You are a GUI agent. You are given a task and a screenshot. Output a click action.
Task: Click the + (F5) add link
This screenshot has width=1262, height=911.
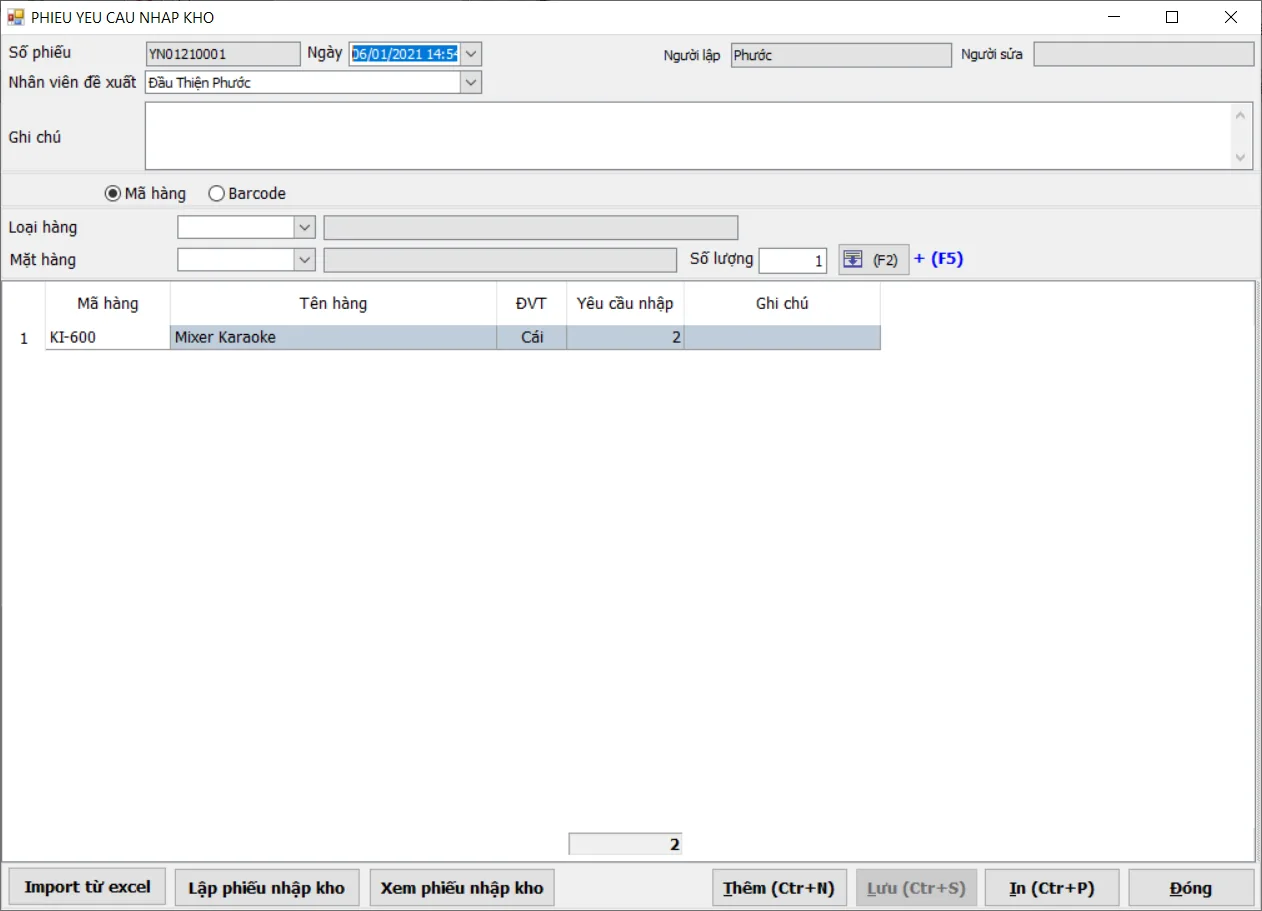point(938,259)
